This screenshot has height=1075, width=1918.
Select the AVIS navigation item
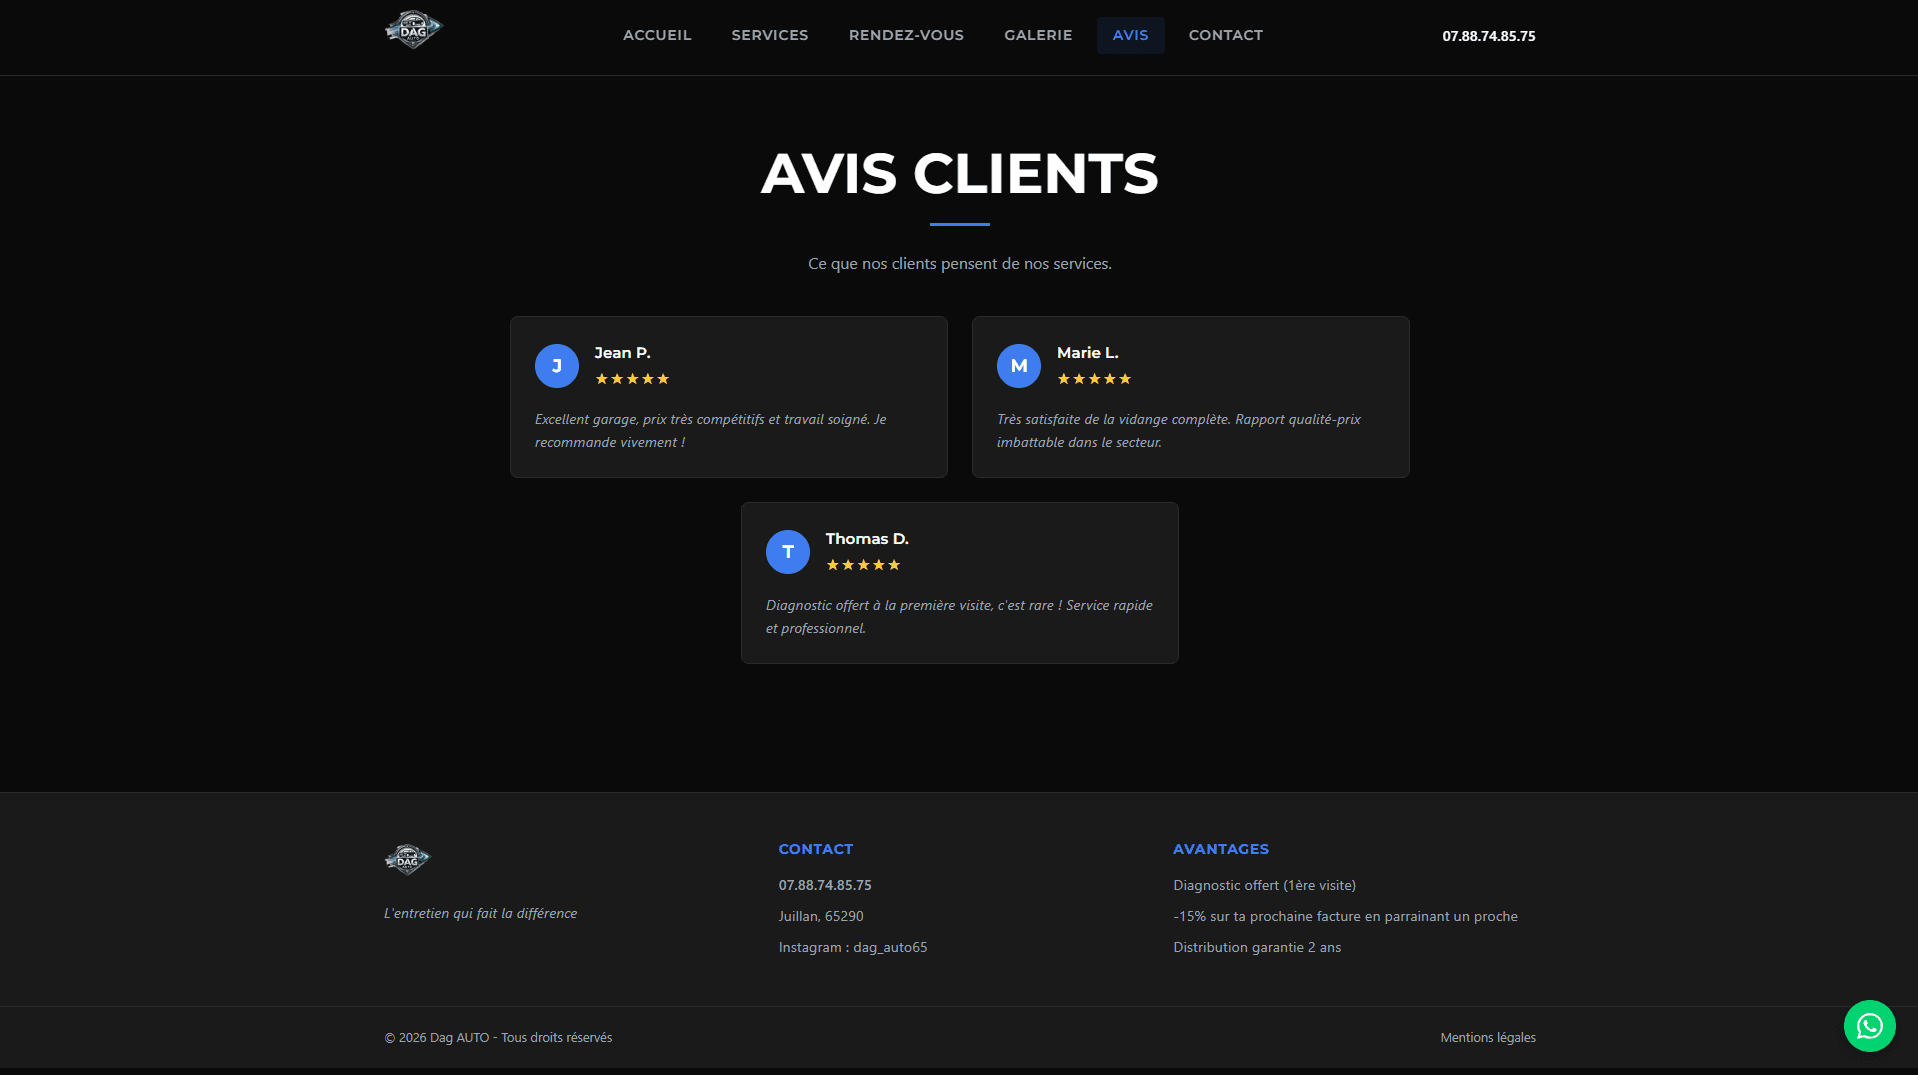1130,35
